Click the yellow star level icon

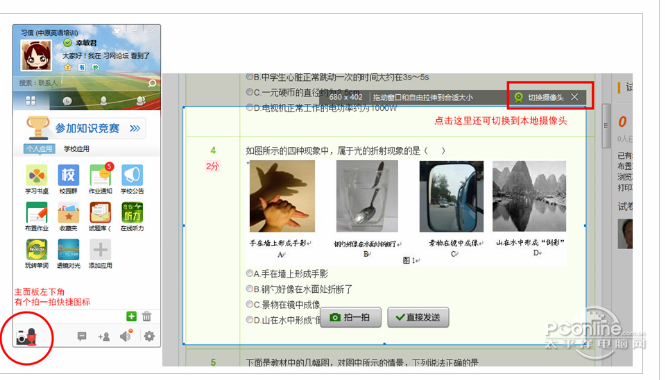click(x=67, y=67)
